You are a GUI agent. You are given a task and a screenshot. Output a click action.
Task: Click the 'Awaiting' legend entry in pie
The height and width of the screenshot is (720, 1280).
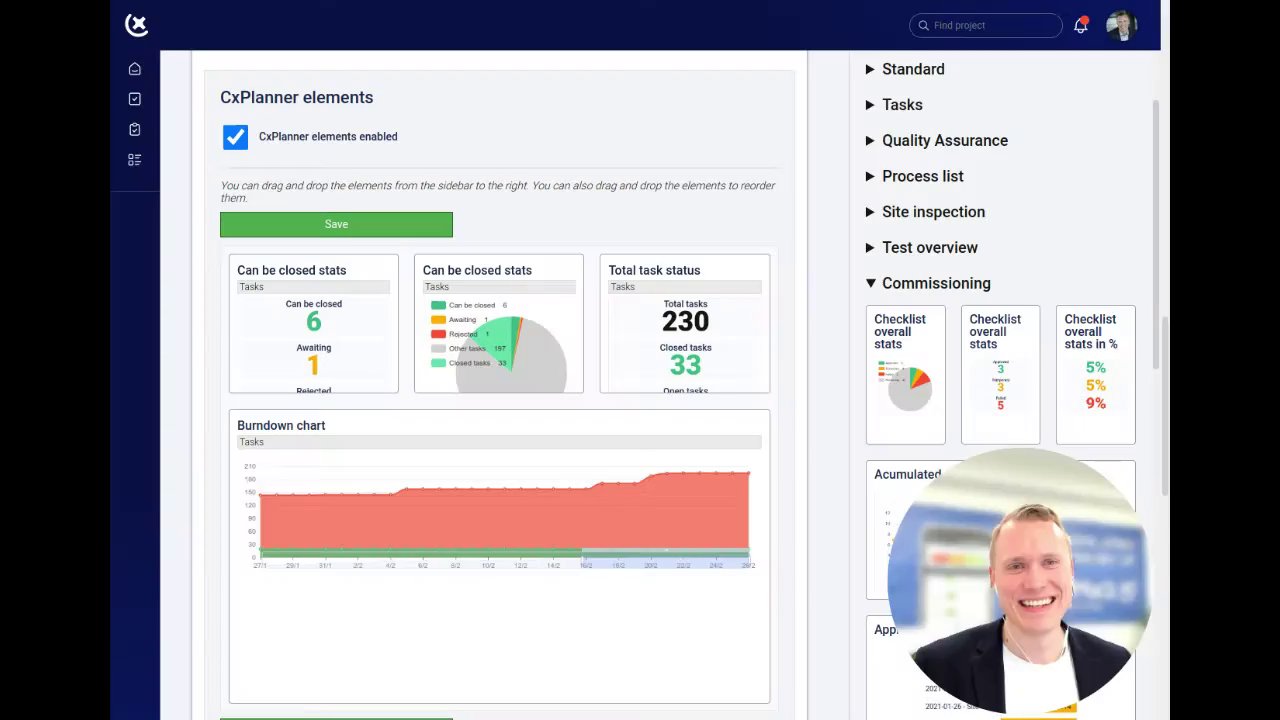(x=460, y=320)
